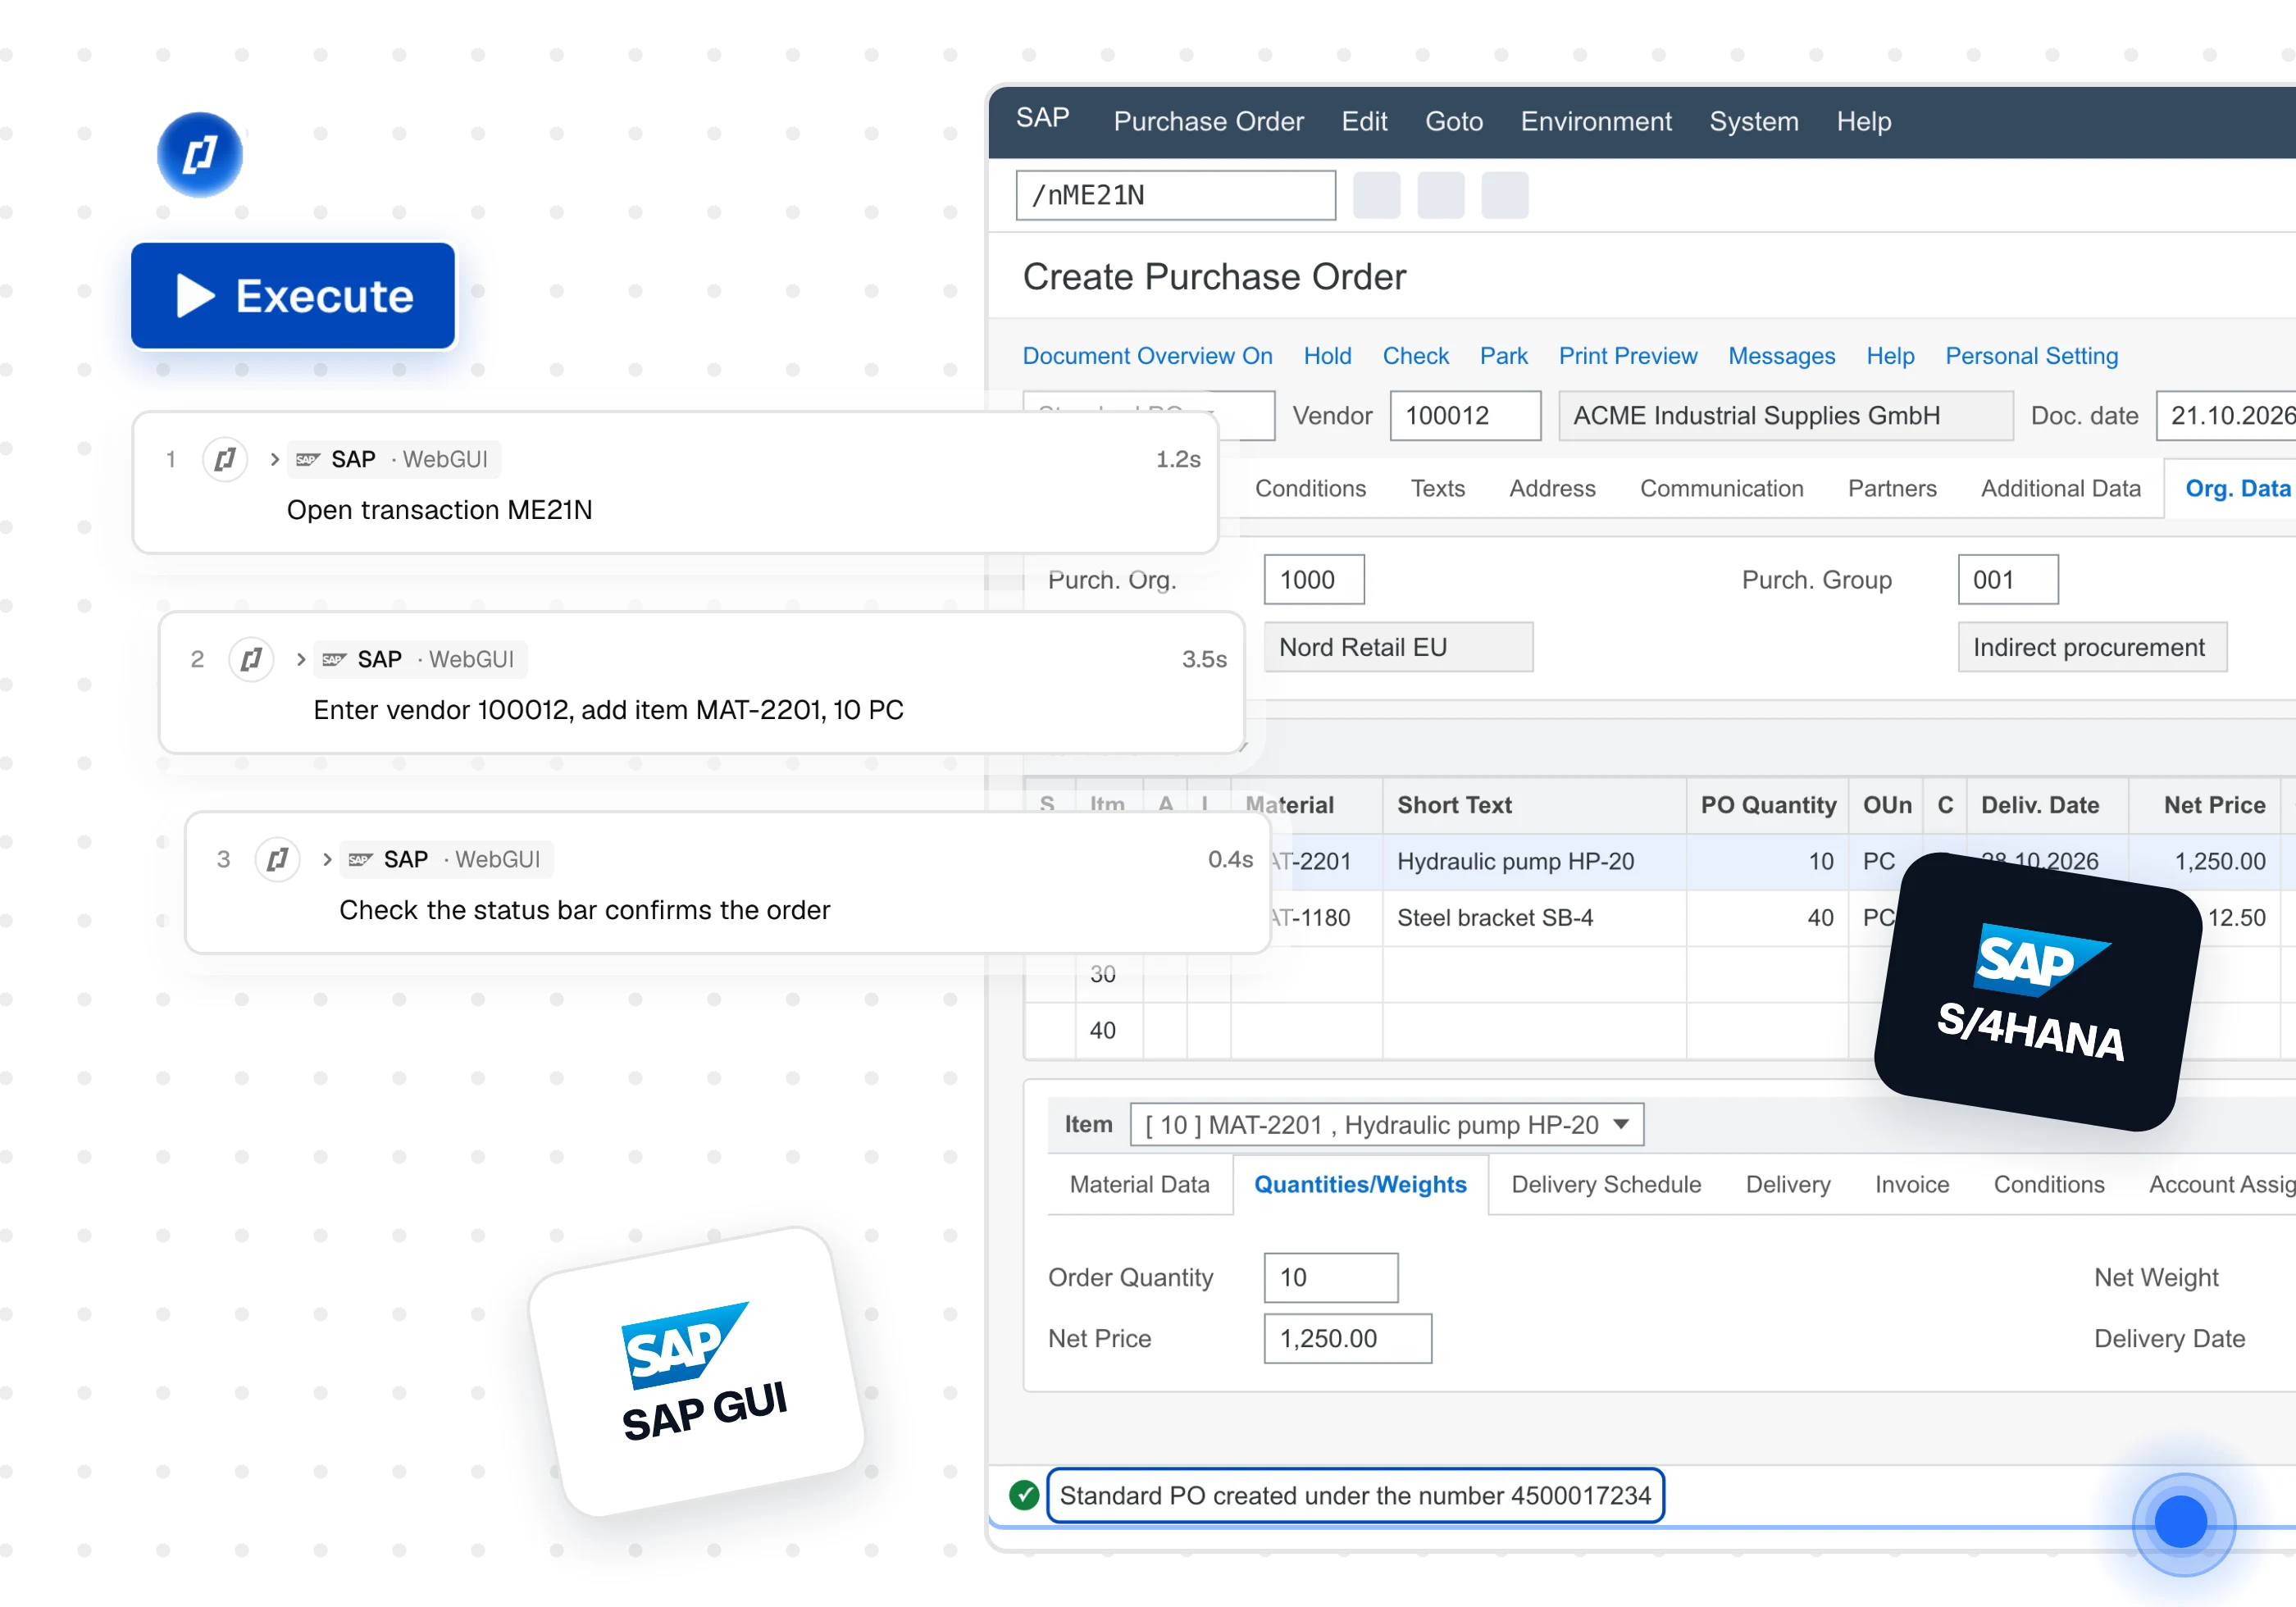Click the round blue logo above Execute
This screenshot has width=2296, height=1607.
point(200,155)
